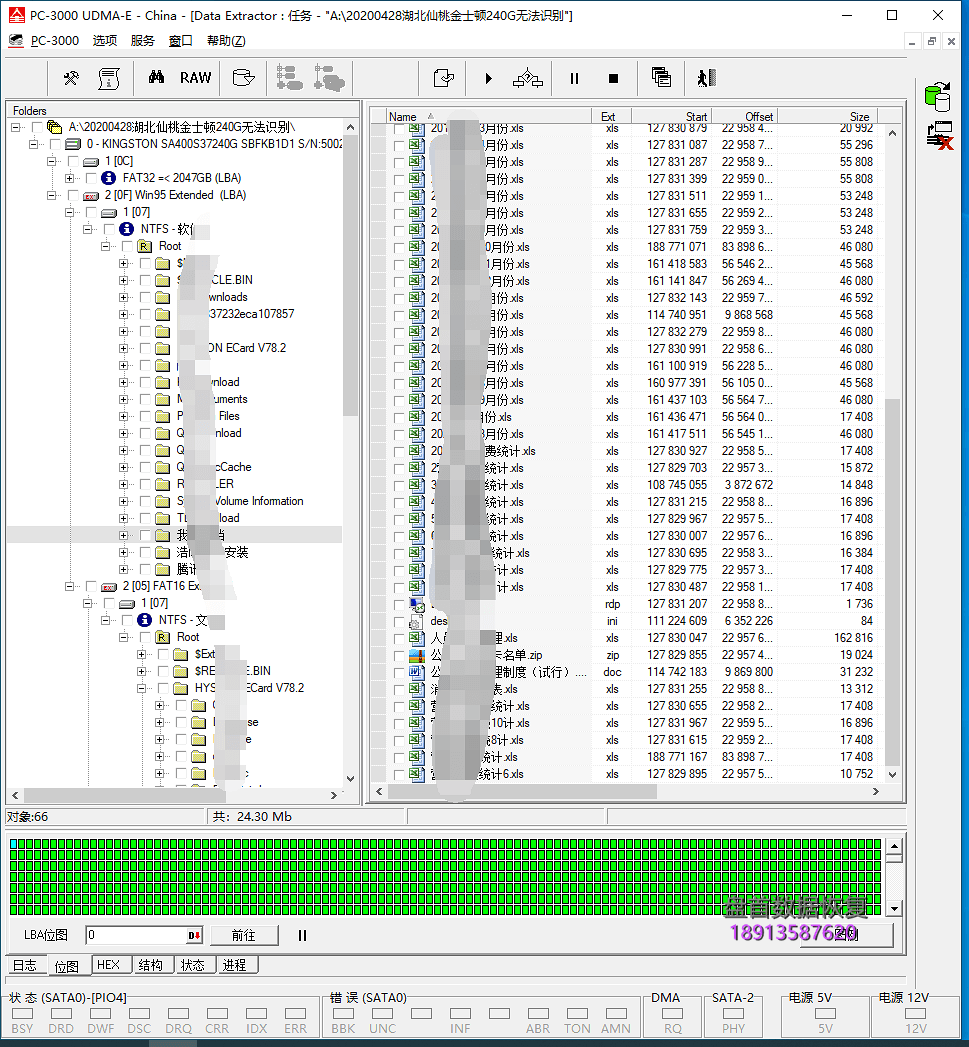Collapse the 2 [0F] Win95 Extended node

(51, 196)
